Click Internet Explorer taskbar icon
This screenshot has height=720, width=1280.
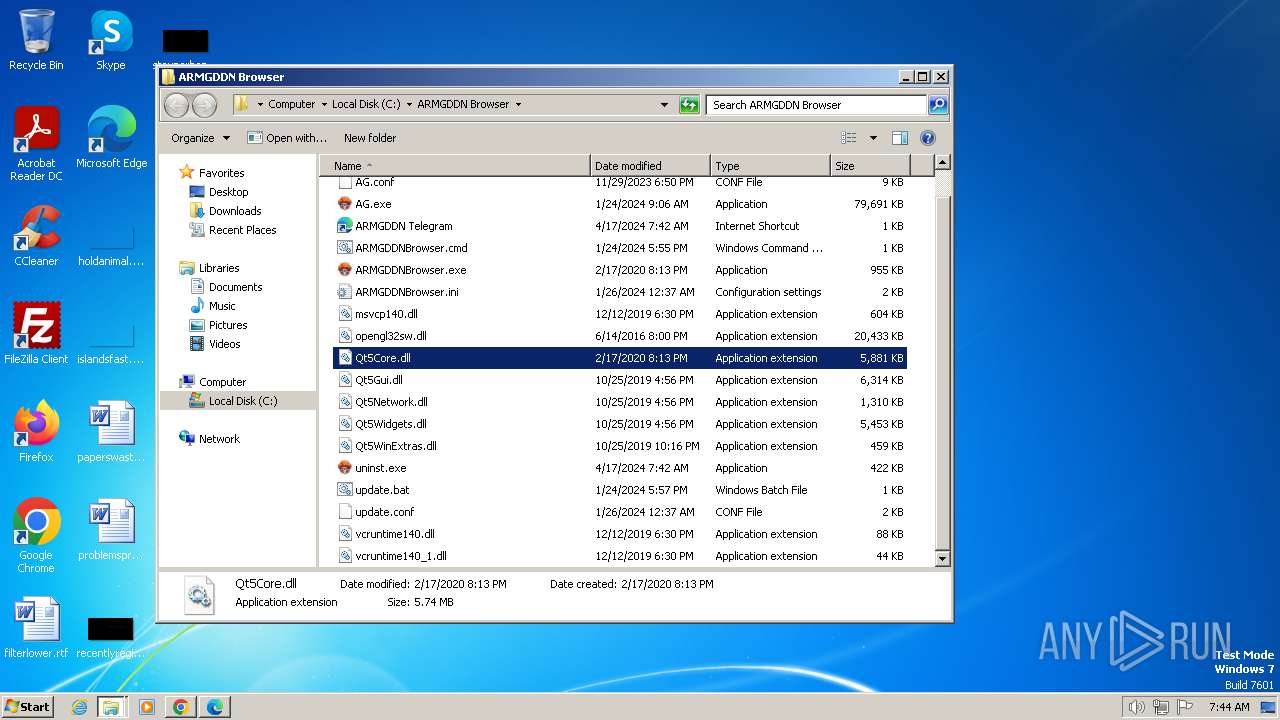coord(80,707)
